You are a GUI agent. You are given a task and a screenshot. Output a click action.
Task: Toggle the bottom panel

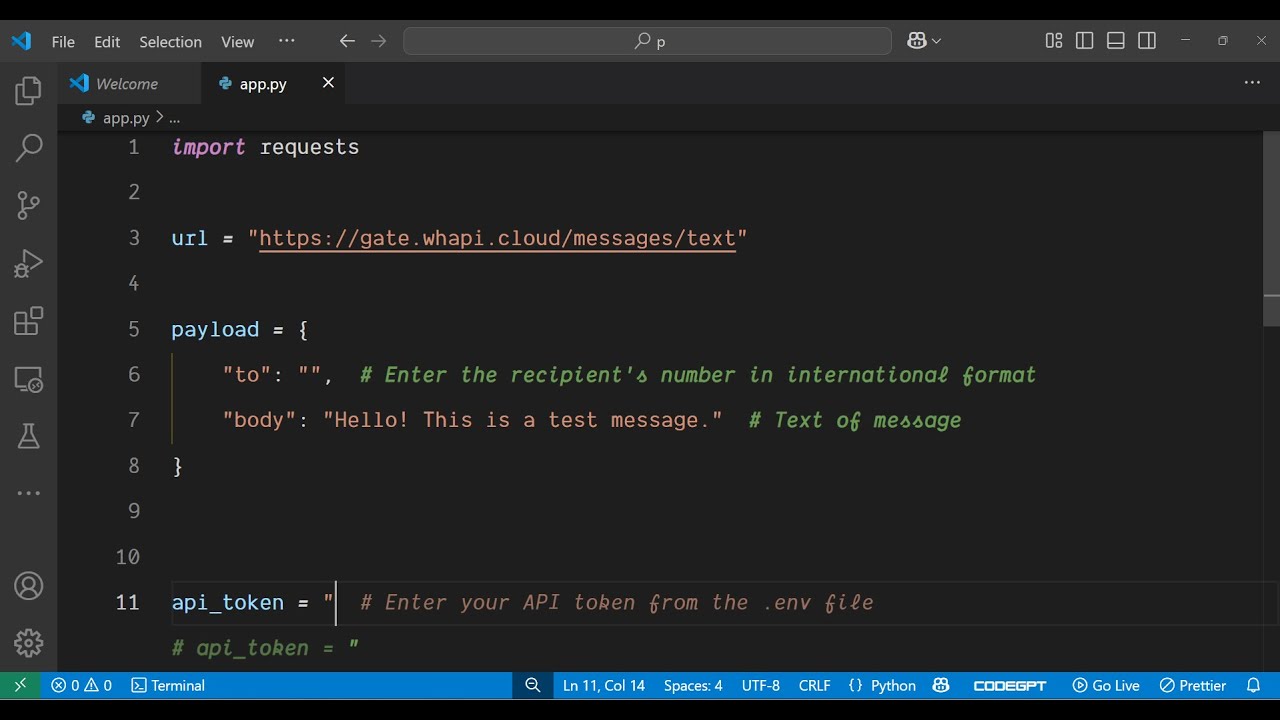[x=1116, y=41]
